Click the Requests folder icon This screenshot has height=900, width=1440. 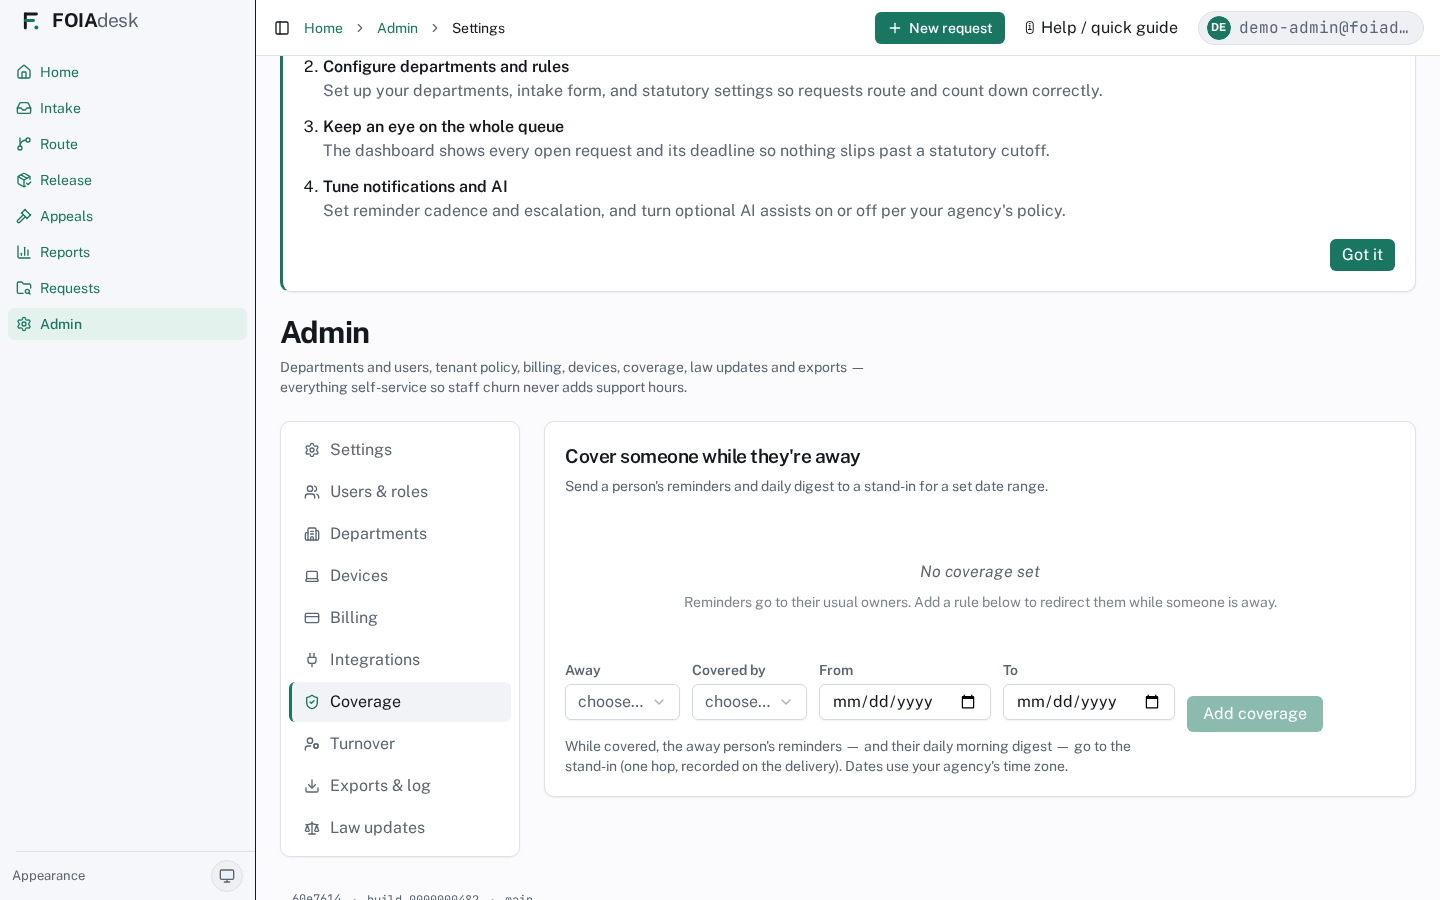(24, 288)
